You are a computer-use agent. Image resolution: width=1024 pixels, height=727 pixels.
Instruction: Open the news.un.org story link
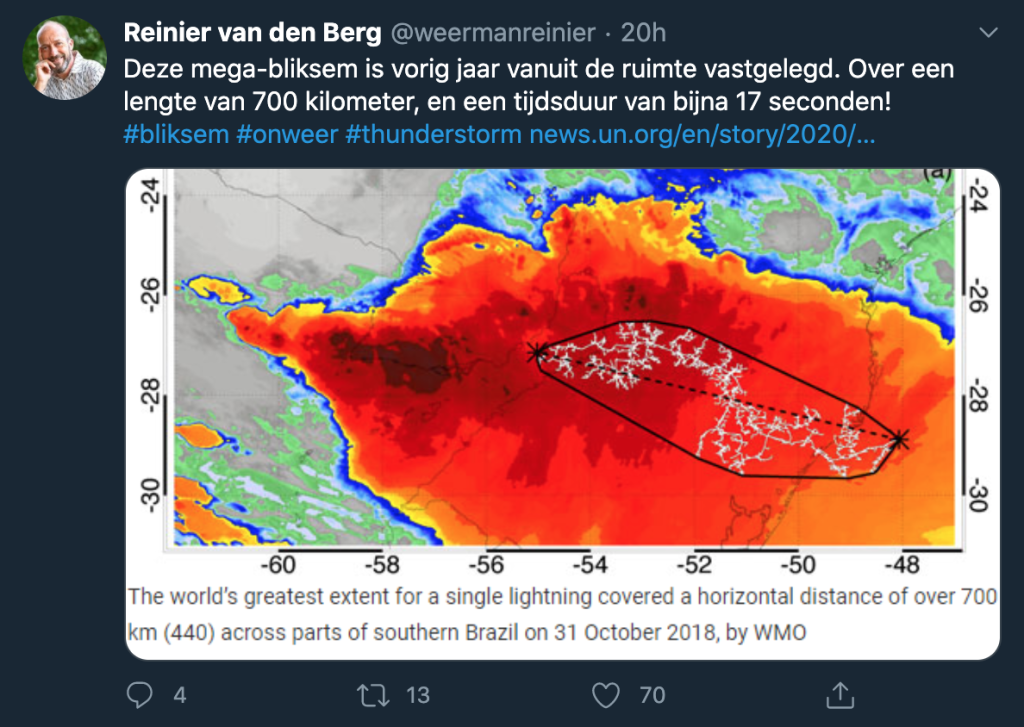702,135
